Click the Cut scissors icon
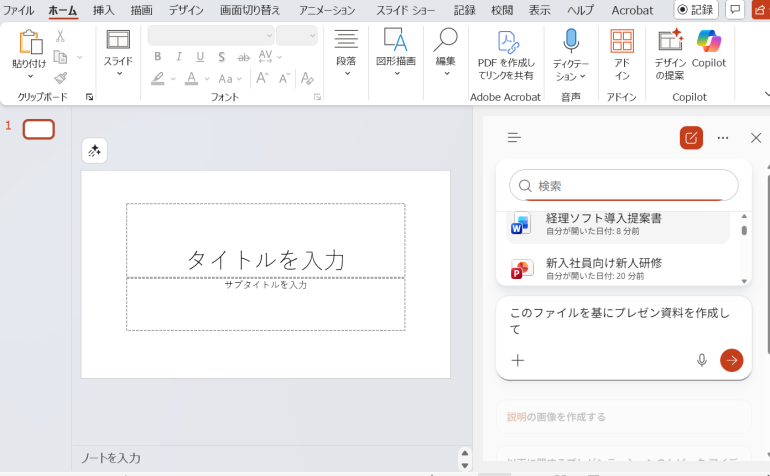This screenshot has height=476, width=770. coord(60,36)
